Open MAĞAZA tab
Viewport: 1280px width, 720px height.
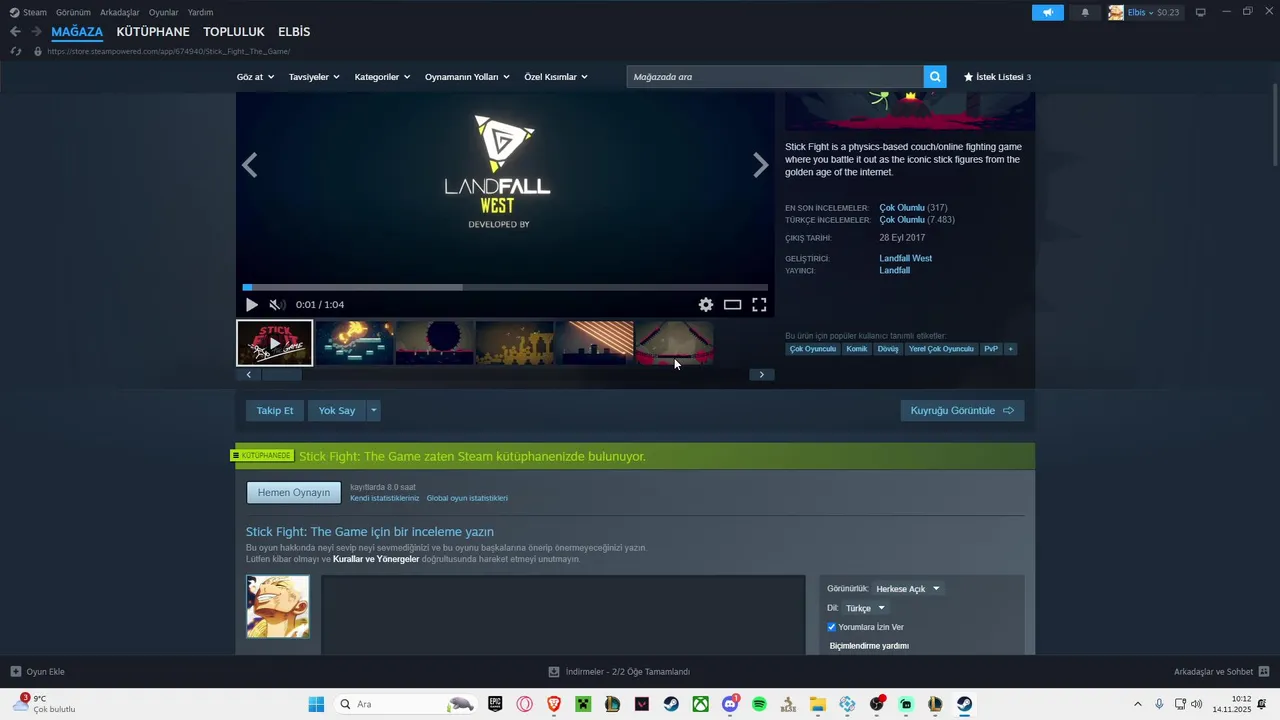(77, 32)
